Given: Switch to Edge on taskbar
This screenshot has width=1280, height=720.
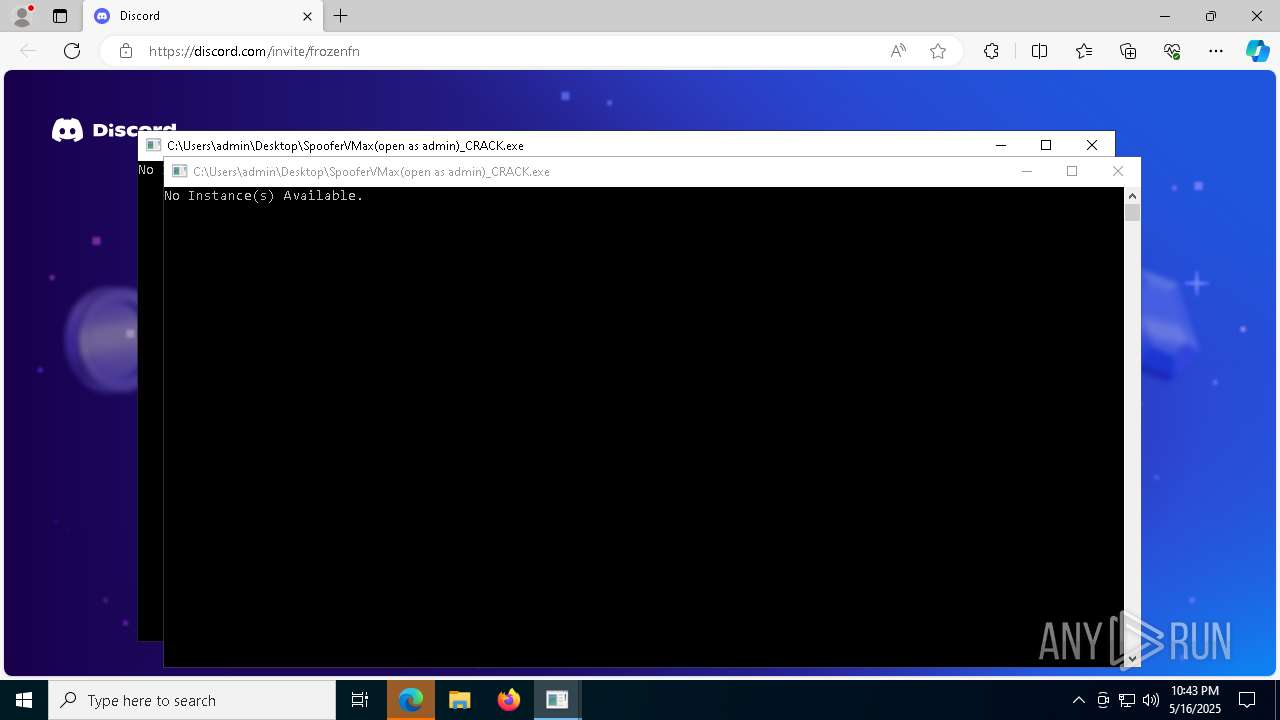Looking at the screenshot, I should click(x=411, y=700).
